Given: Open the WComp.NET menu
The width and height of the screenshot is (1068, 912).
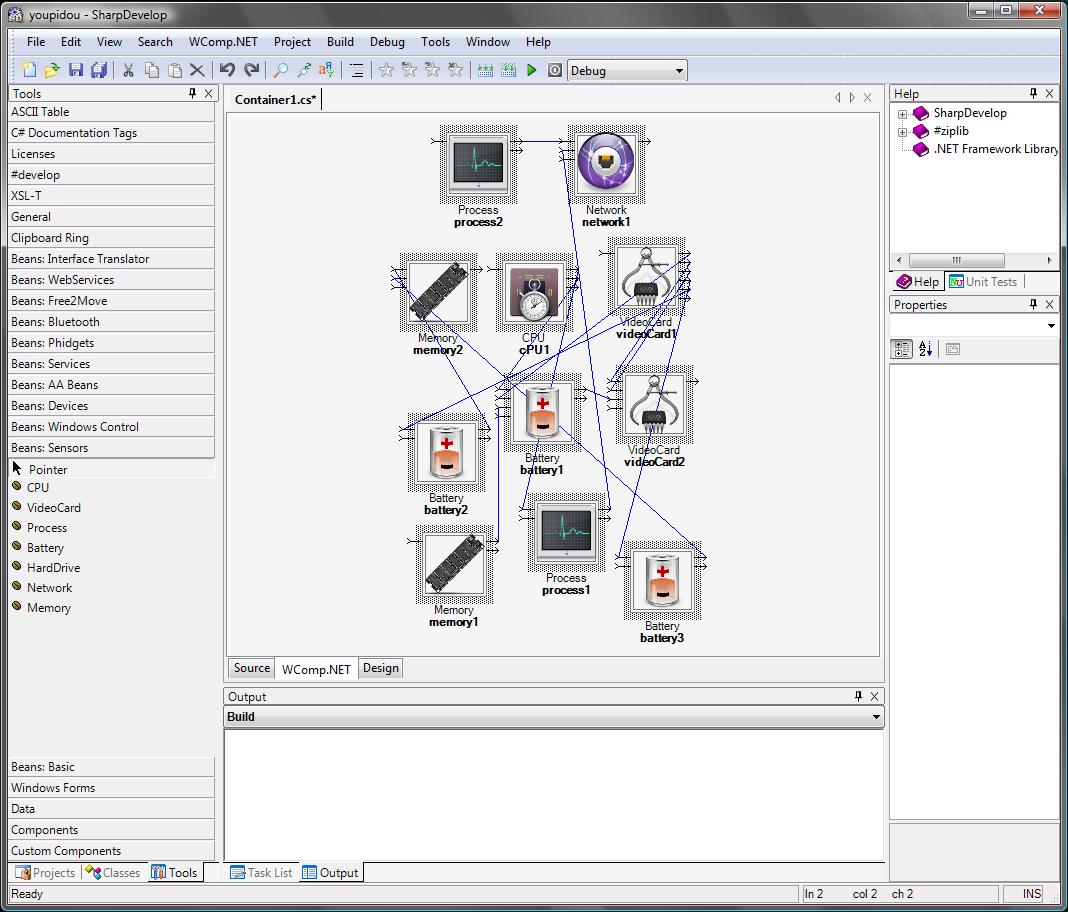Looking at the screenshot, I should pos(223,42).
